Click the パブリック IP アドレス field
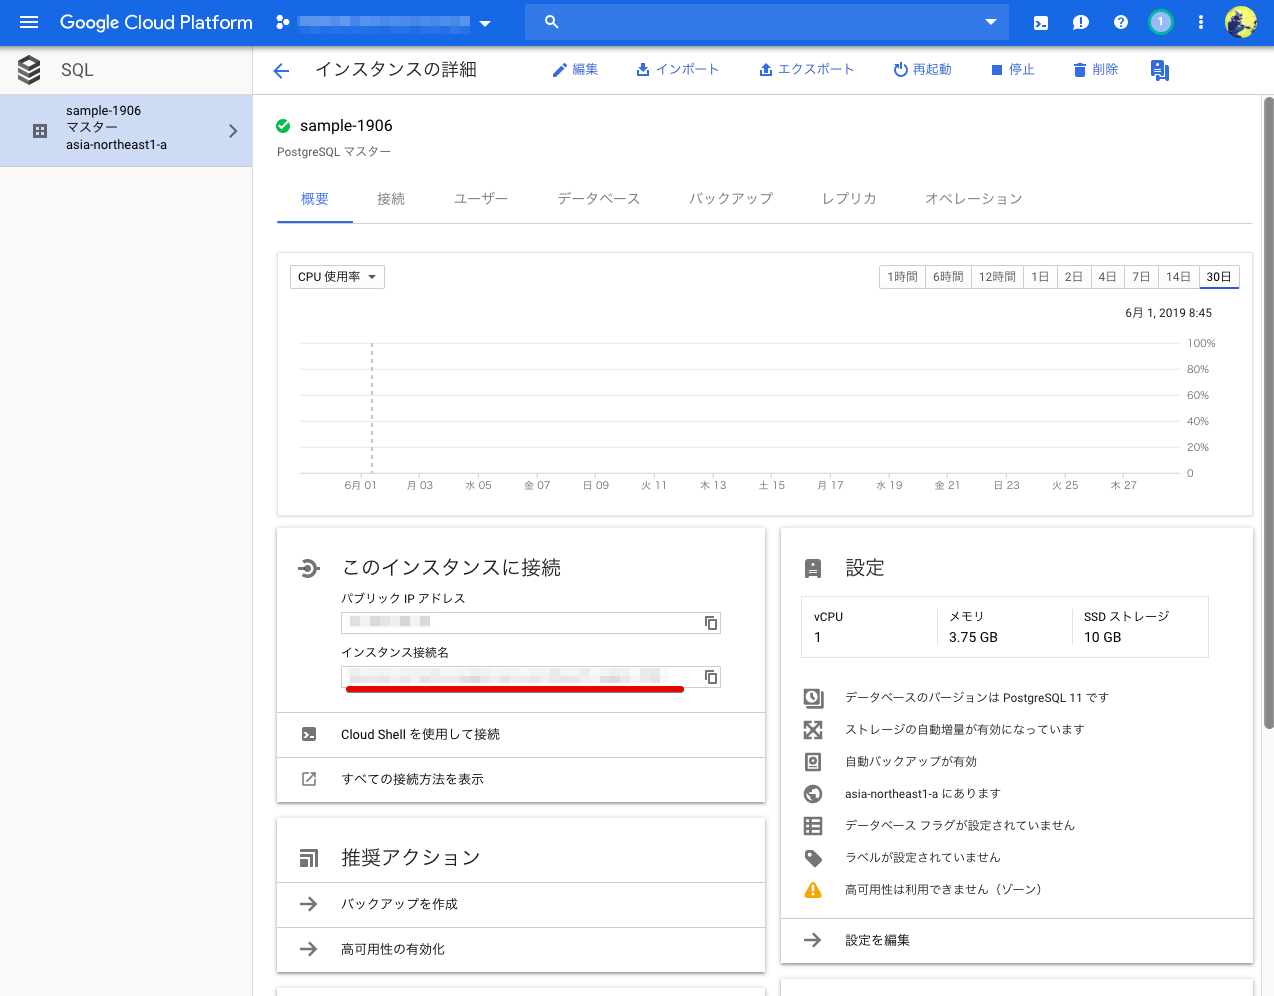Screen dimensions: 1274x996 click(x=530, y=623)
